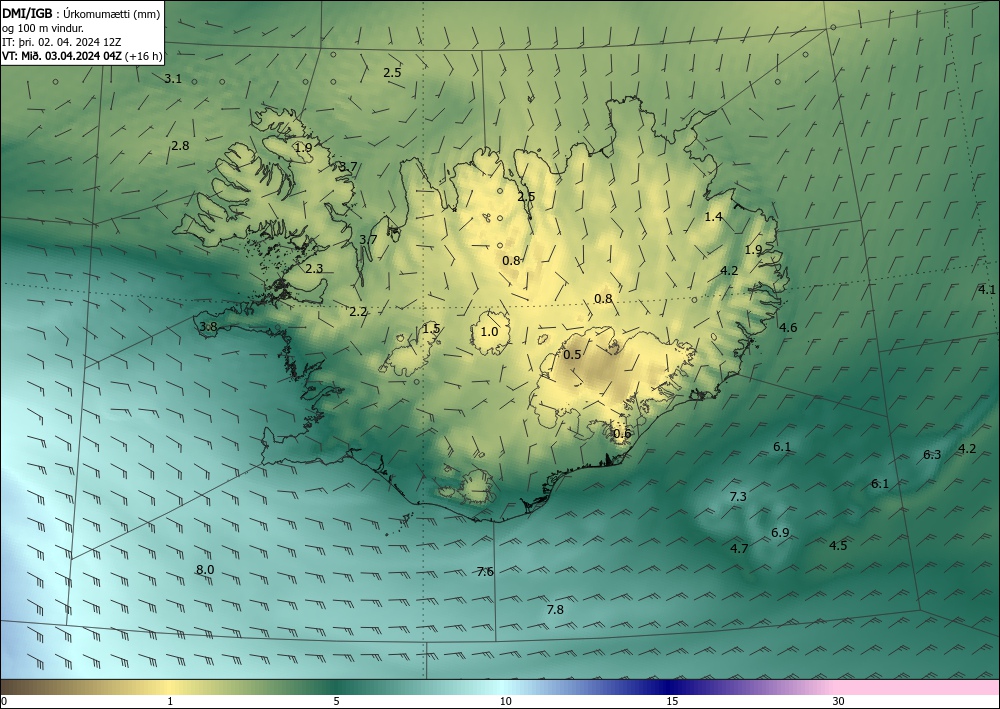Image resolution: width=1000 pixels, height=709 pixels.
Task: Click the 8.0 value southwest of Iceland
Action: 205,570
